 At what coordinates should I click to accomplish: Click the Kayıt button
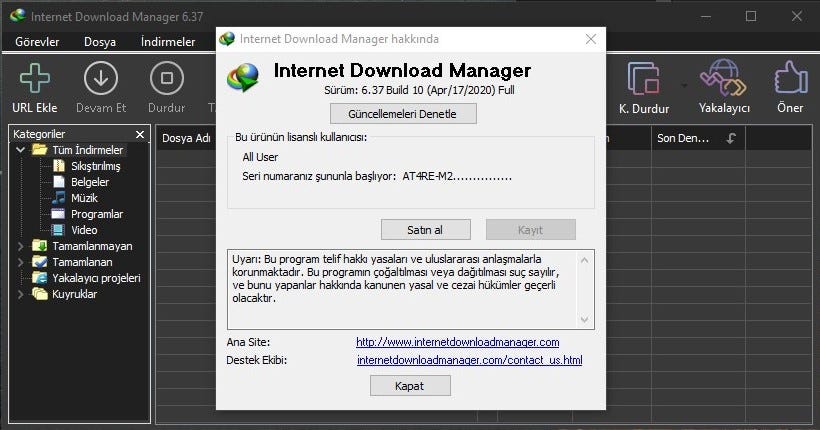coord(531,230)
